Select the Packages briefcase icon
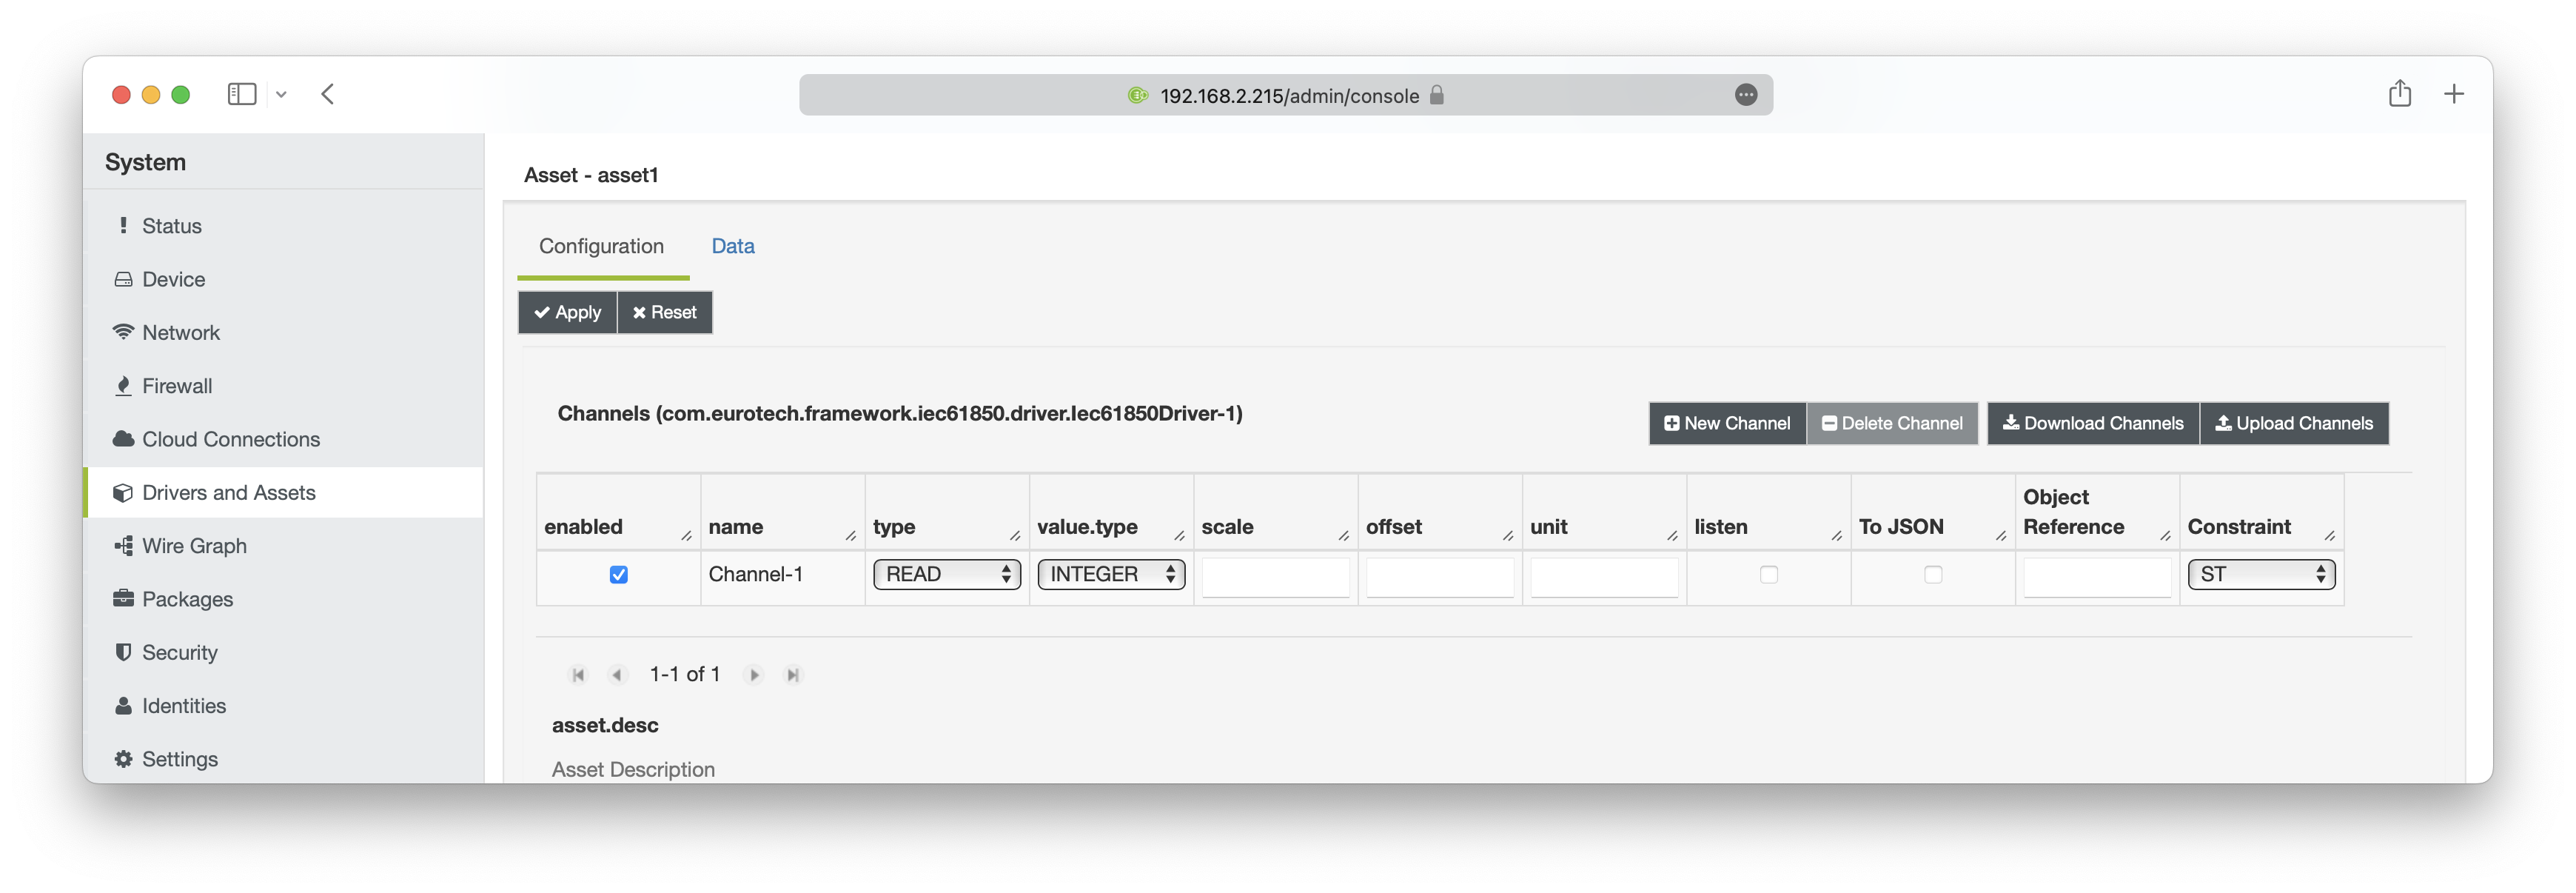The width and height of the screenshot is (2576, 893). [123, 599]
